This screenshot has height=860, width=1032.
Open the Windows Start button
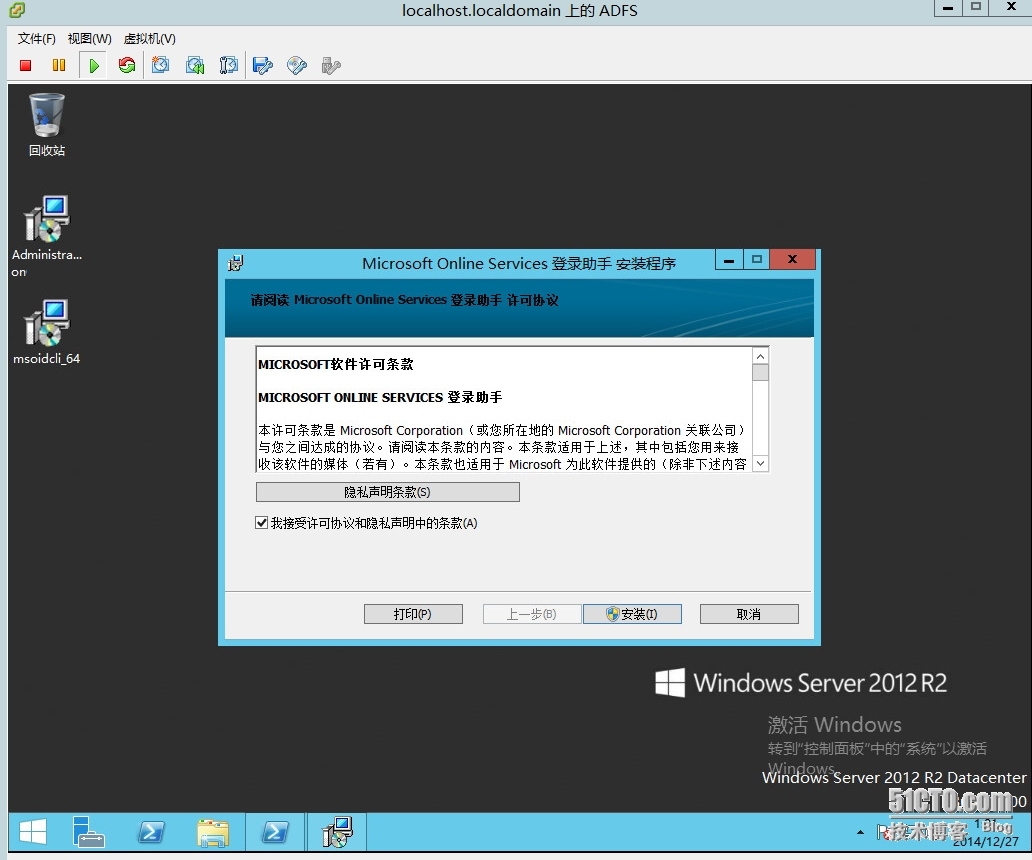click(x=33, y=832)
